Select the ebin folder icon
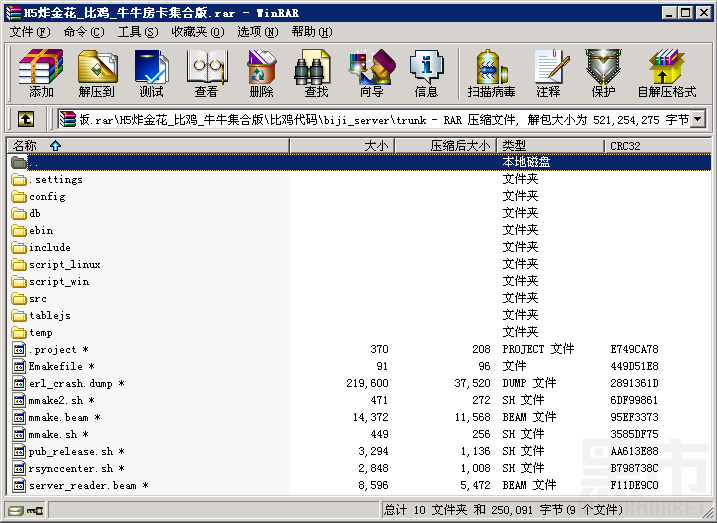This screenshot has height=523, width=717. [x=19, y=230]
